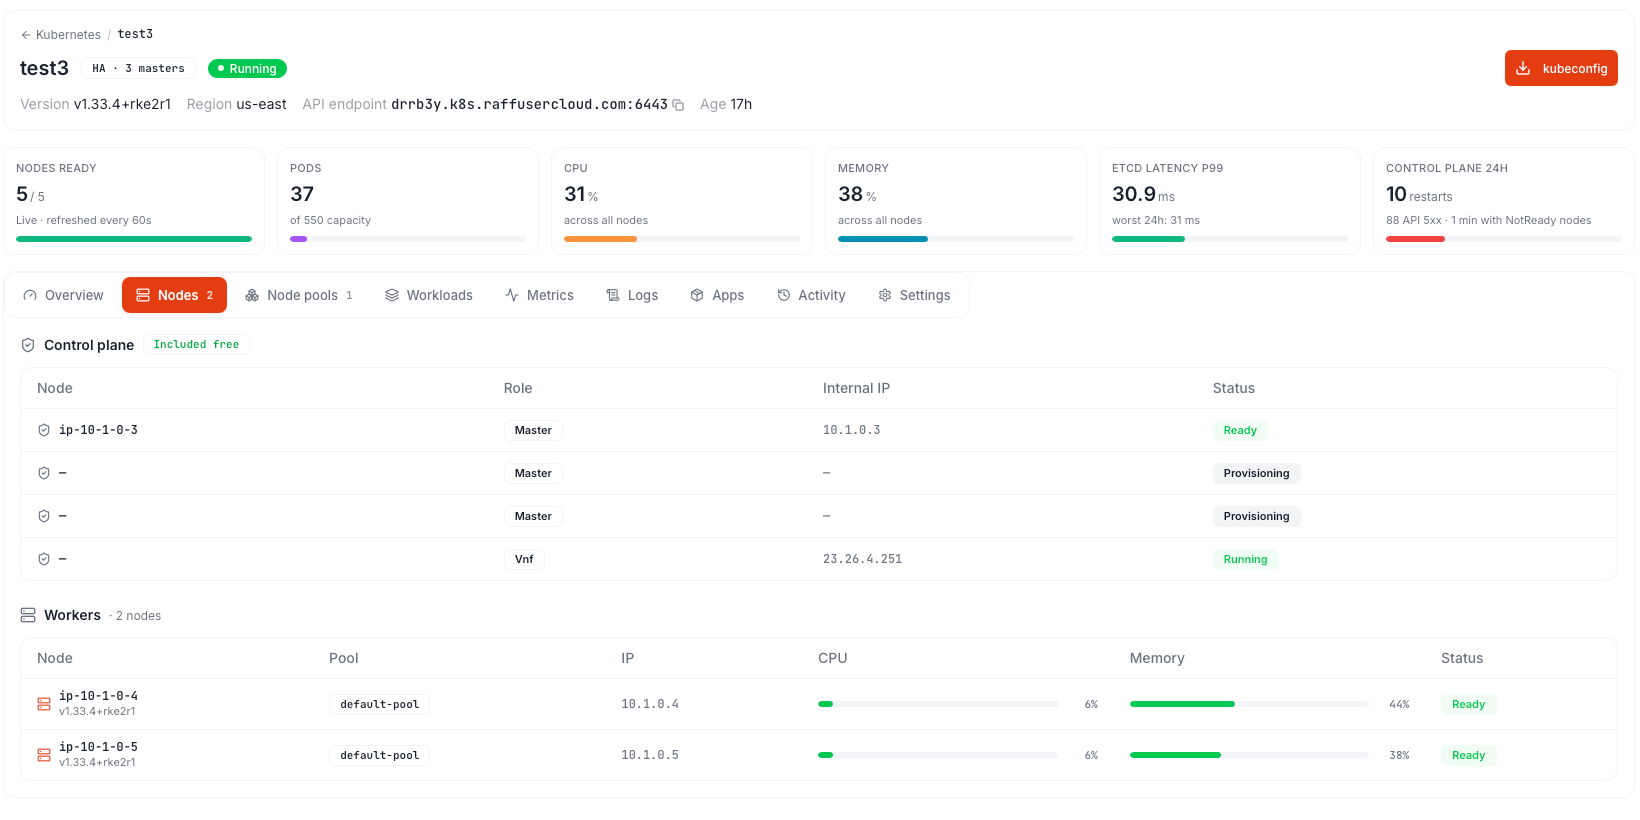Click the Workloads layers icon
This screenshot has height=820, width=1640.
392,295
